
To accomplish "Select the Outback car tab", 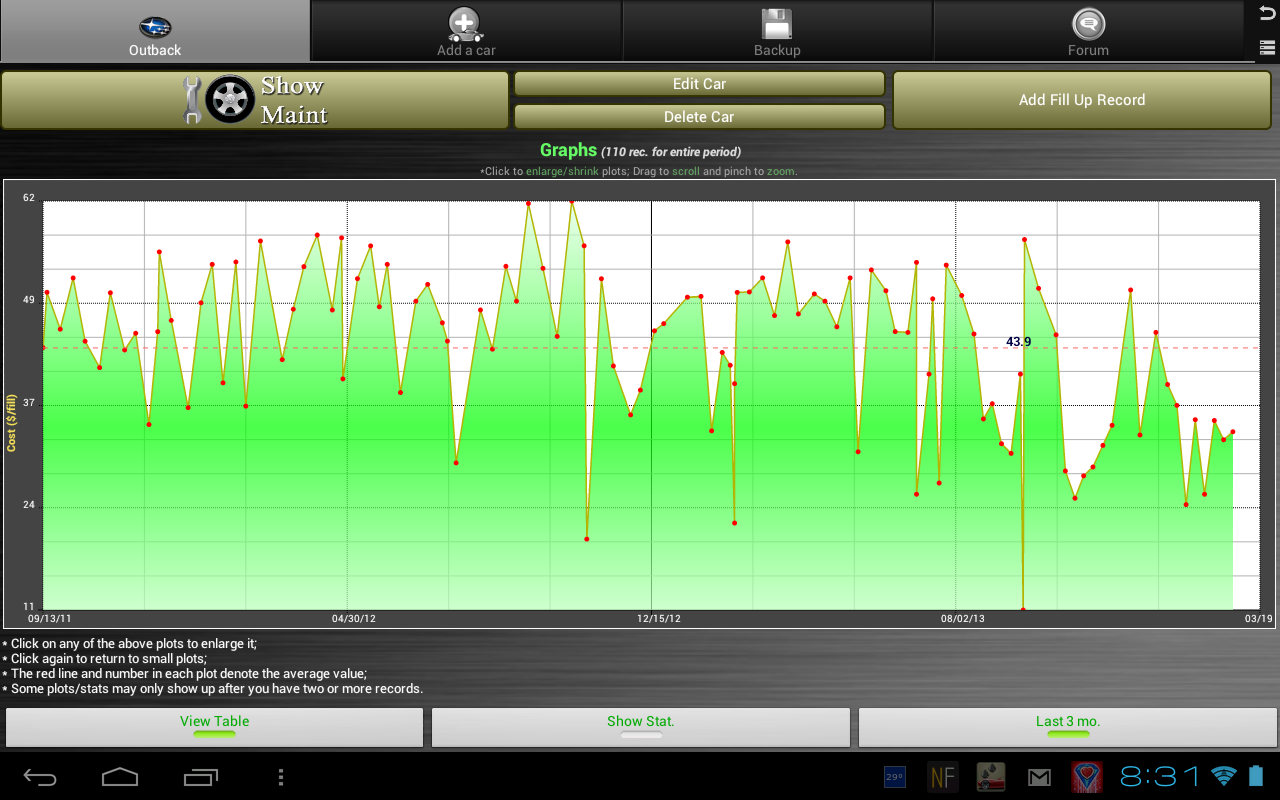I will (155, 31).
